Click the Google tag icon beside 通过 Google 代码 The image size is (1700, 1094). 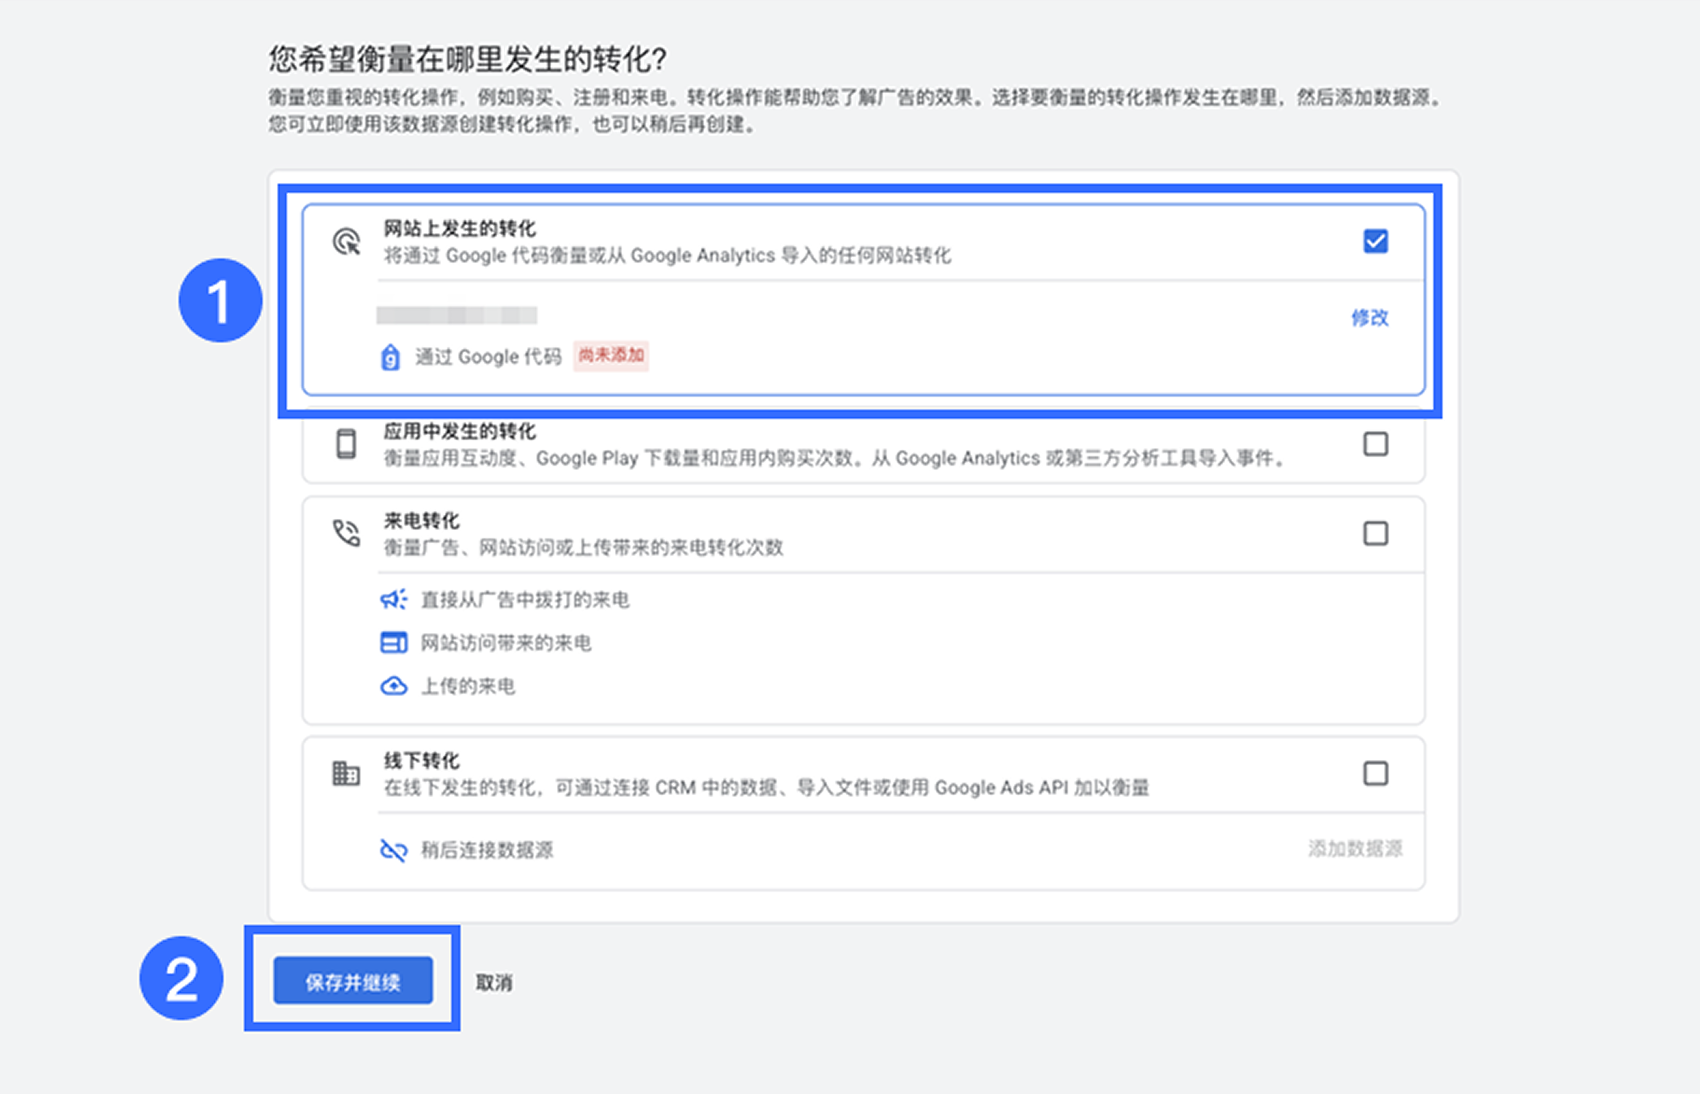tap(390, 357)
